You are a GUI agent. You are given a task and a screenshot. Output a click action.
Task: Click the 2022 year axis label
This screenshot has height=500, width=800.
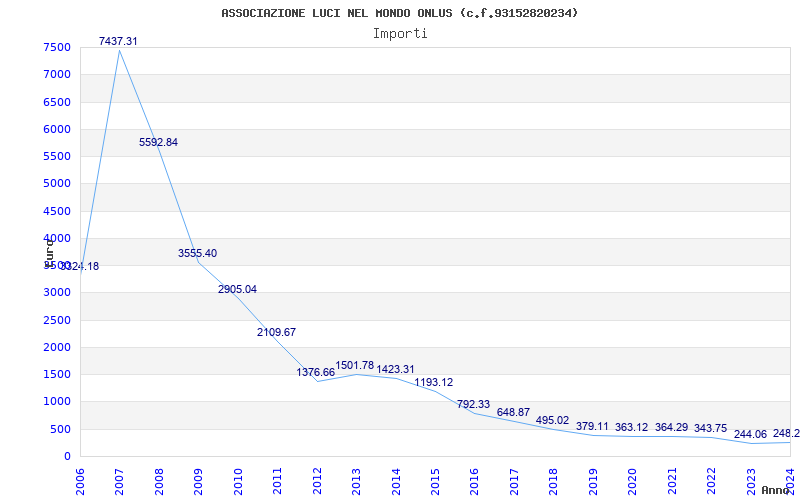[711, 481]
